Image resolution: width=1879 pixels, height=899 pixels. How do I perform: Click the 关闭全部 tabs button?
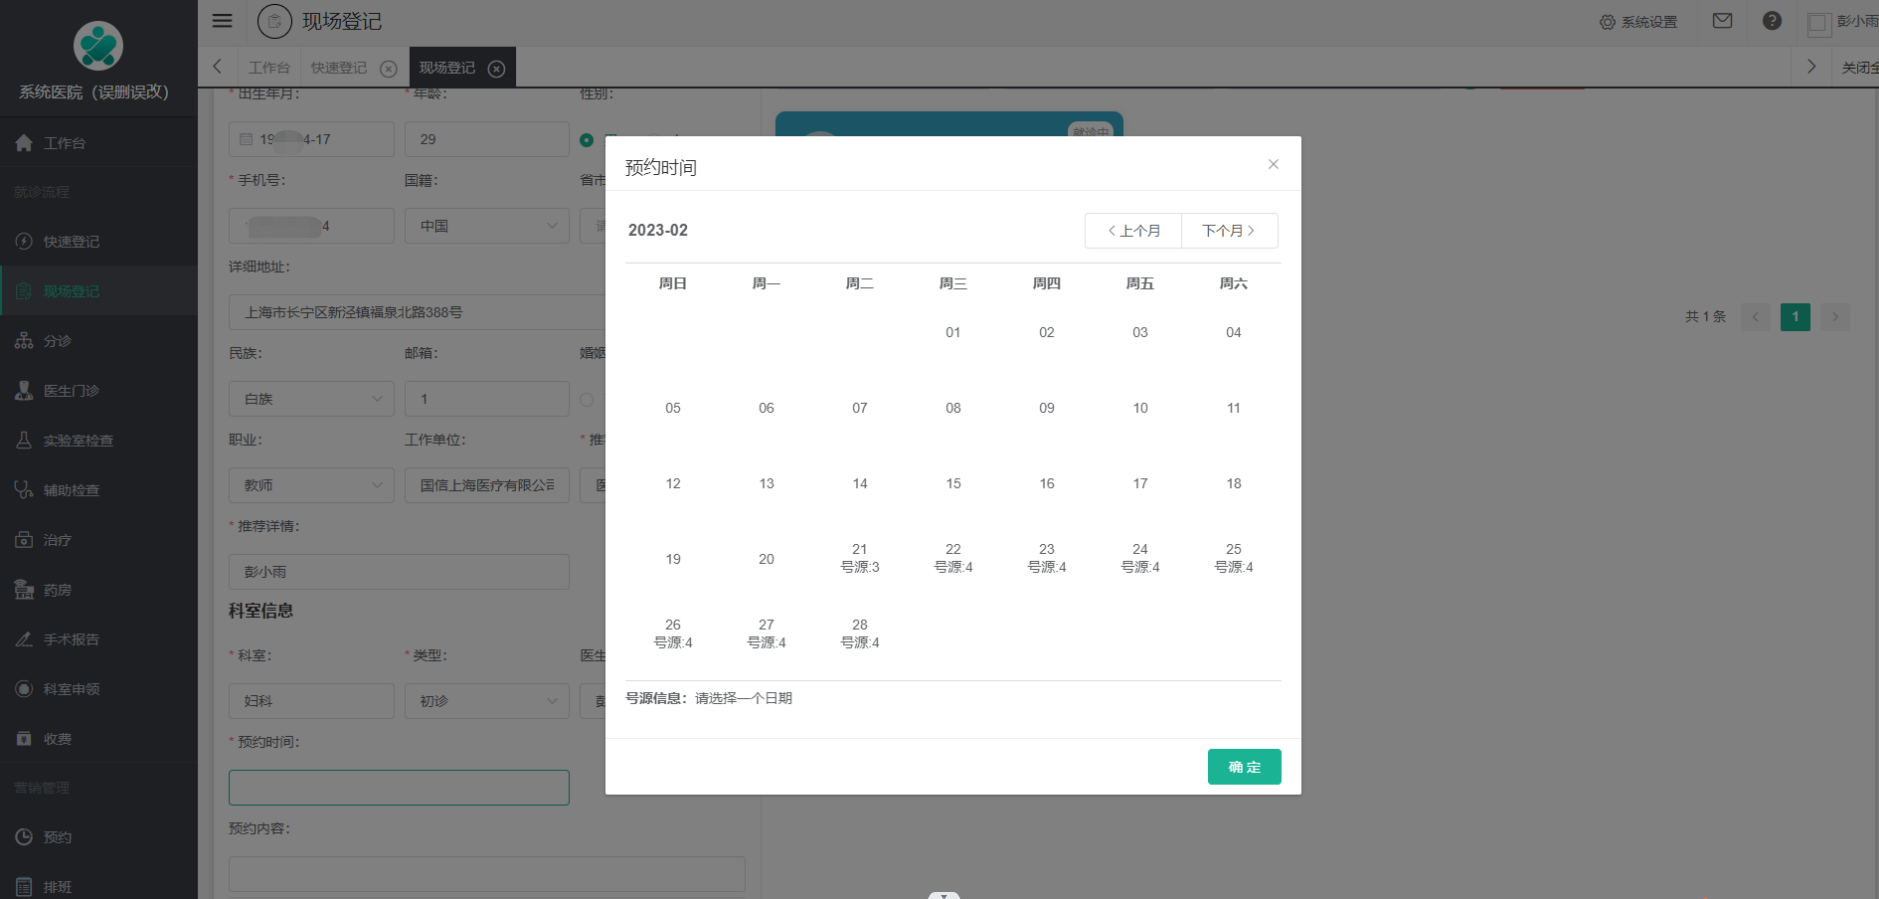coord(1859,68)
